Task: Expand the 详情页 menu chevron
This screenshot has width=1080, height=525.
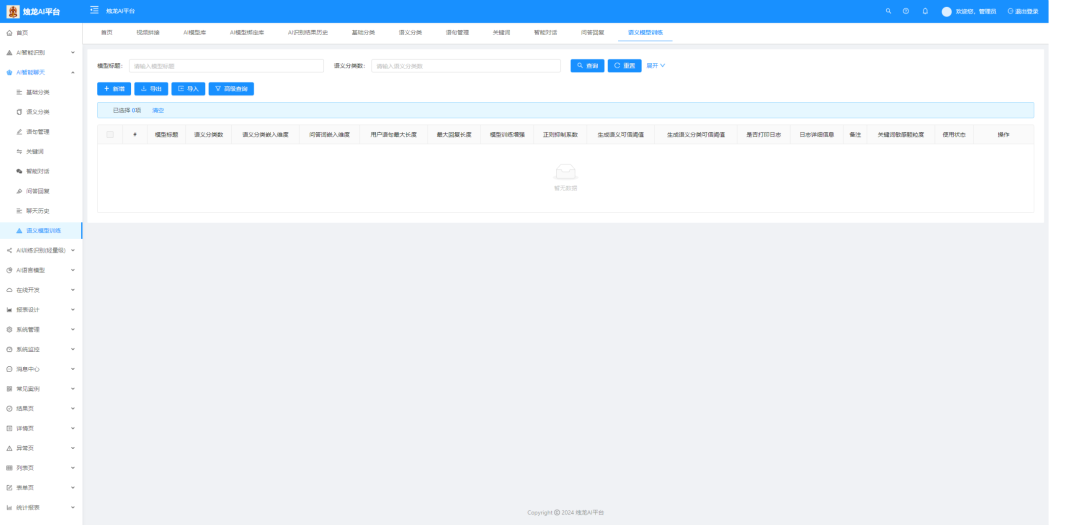Action: point(73,429)
